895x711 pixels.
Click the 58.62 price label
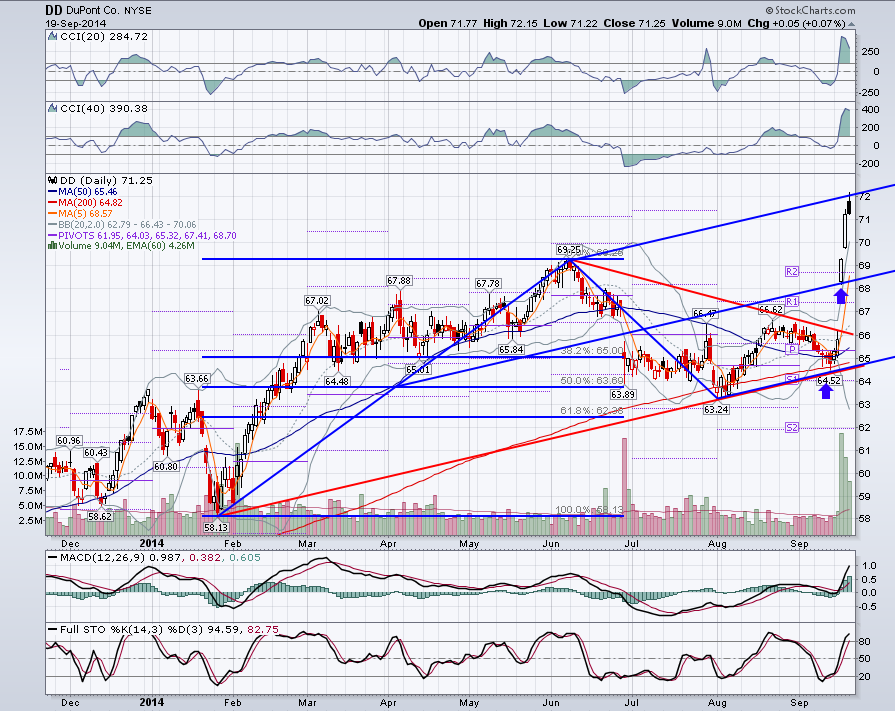point(100,516)
